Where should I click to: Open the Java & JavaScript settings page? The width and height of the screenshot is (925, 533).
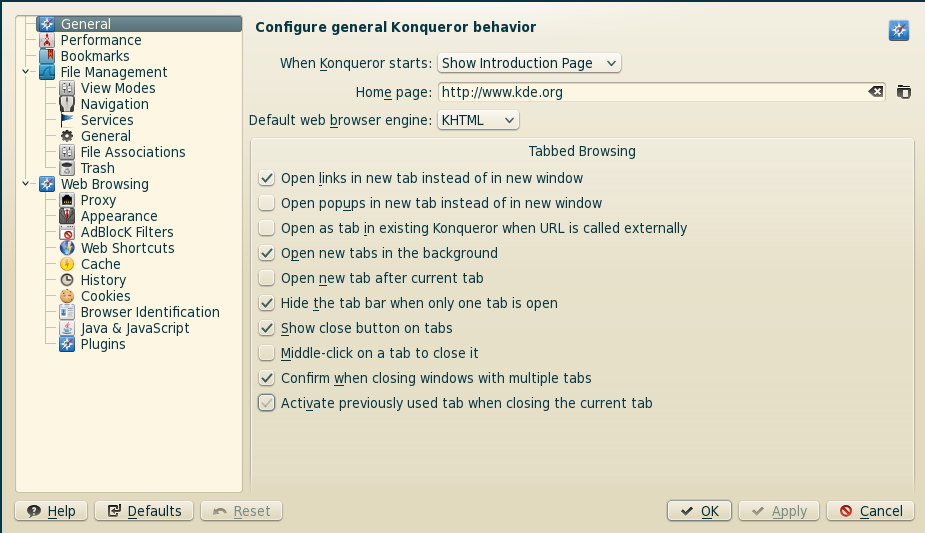135,328
